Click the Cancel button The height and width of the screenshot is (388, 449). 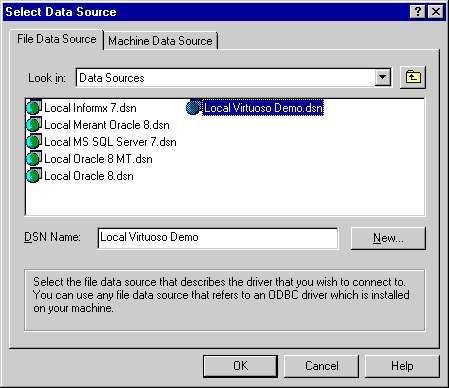pos(322,366)
